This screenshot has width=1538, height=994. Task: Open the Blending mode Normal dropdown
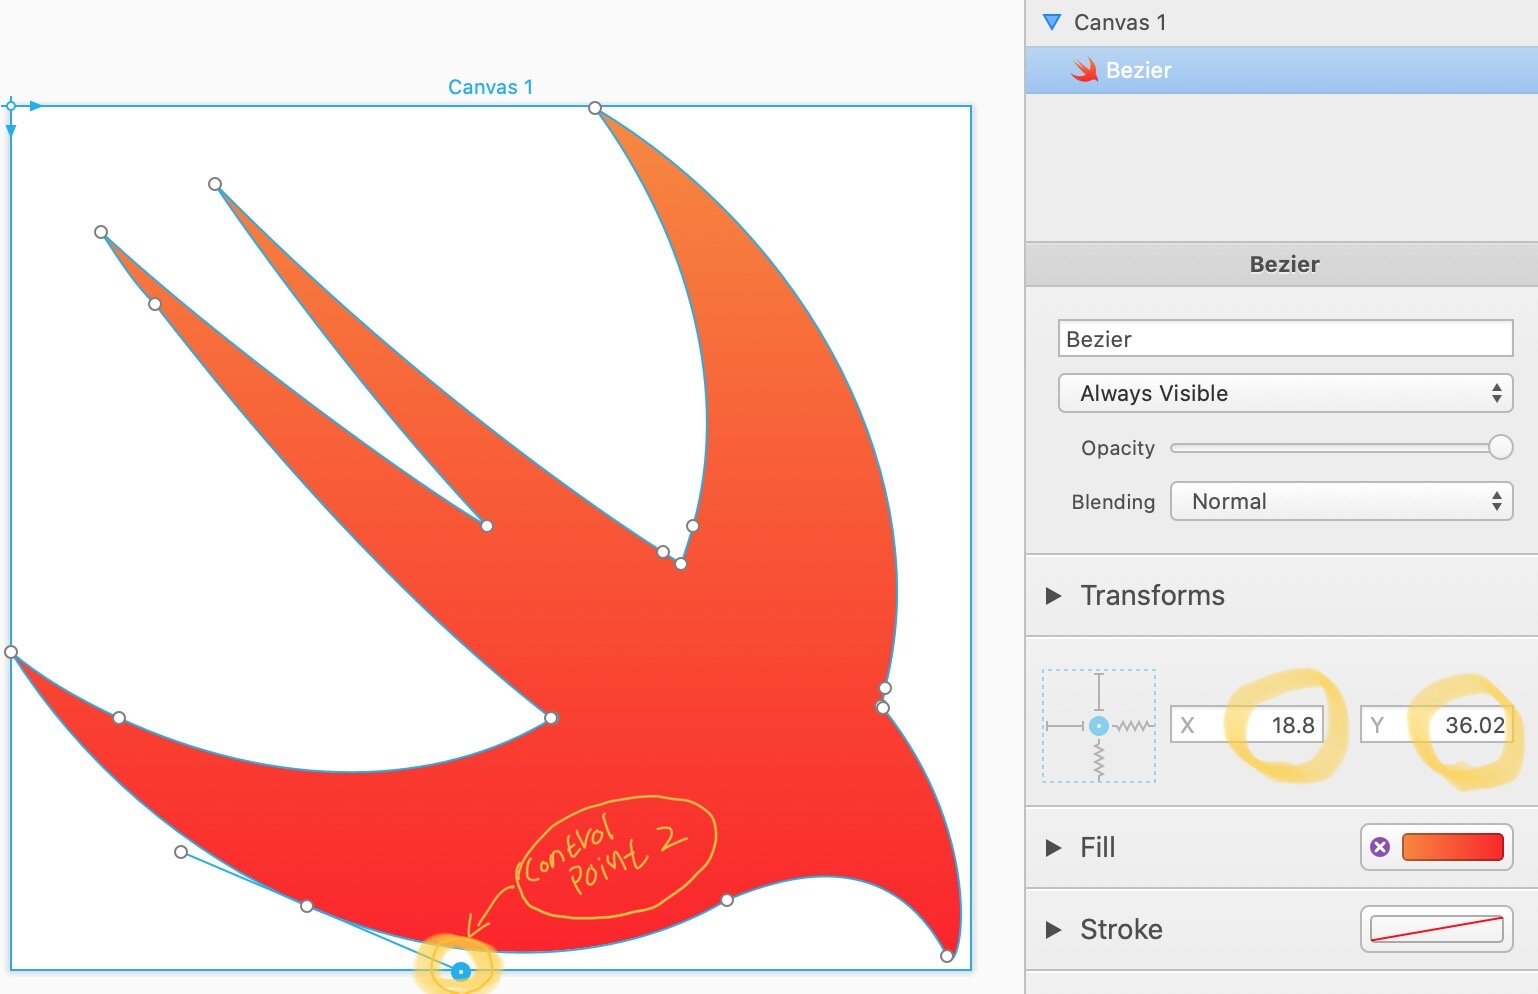(x=1340, y=501)
